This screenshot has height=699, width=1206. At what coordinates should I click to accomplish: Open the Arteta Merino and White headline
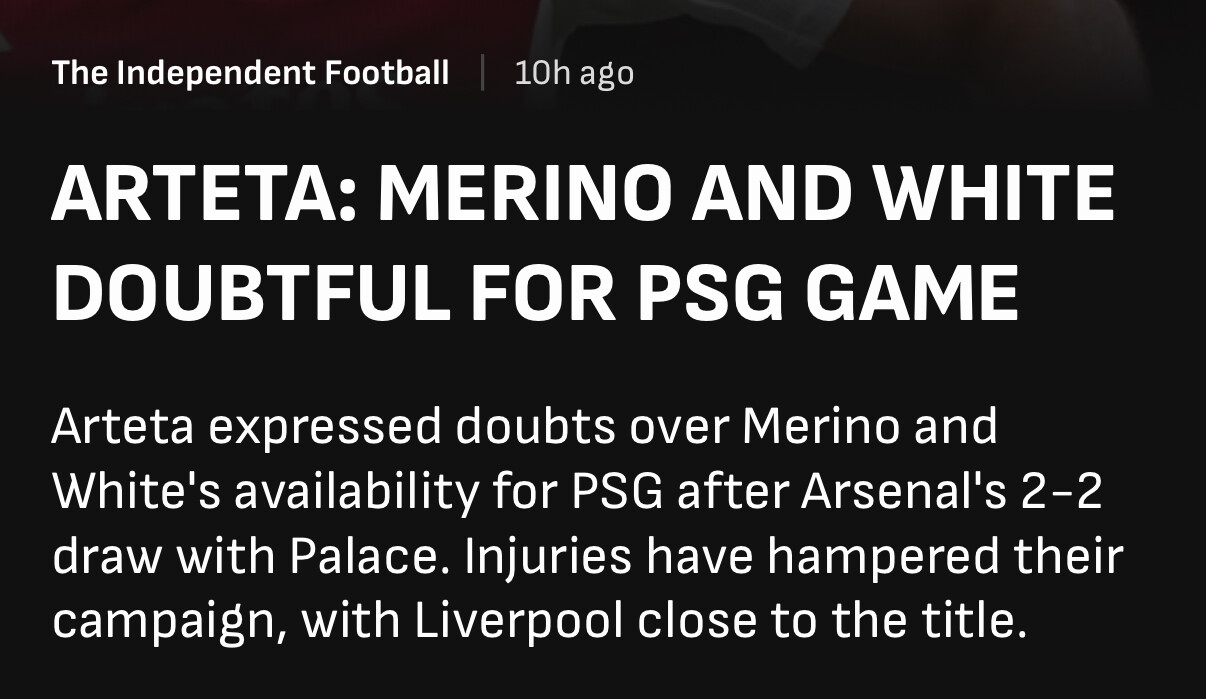[x=583, y=242]
